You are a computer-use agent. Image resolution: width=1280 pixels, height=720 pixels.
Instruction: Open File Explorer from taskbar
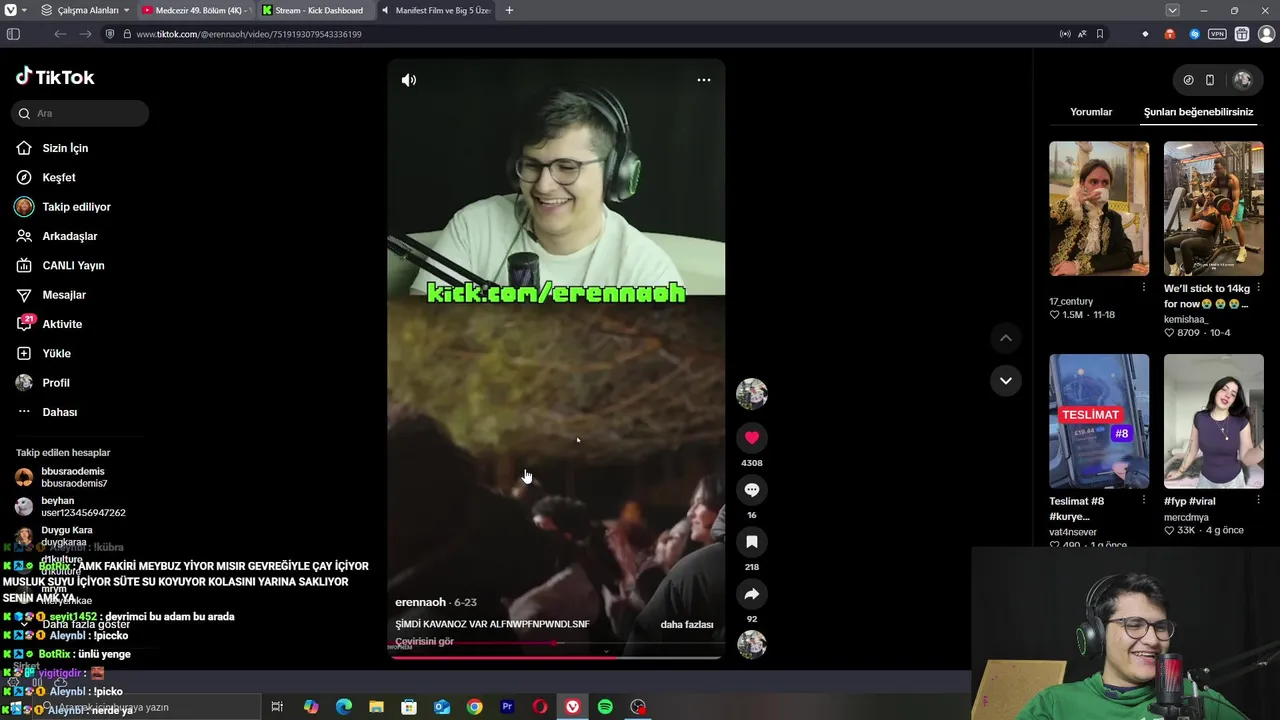[376, 707]
